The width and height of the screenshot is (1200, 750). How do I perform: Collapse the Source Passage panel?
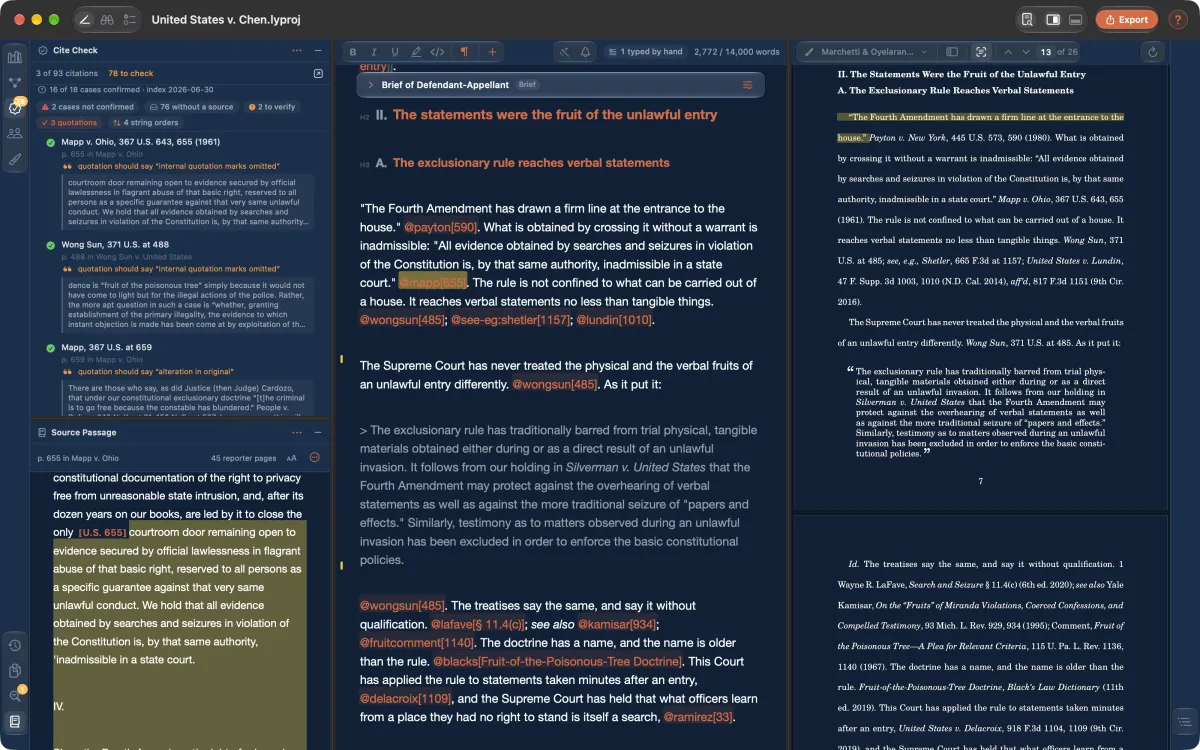click(x=318, y=433)
